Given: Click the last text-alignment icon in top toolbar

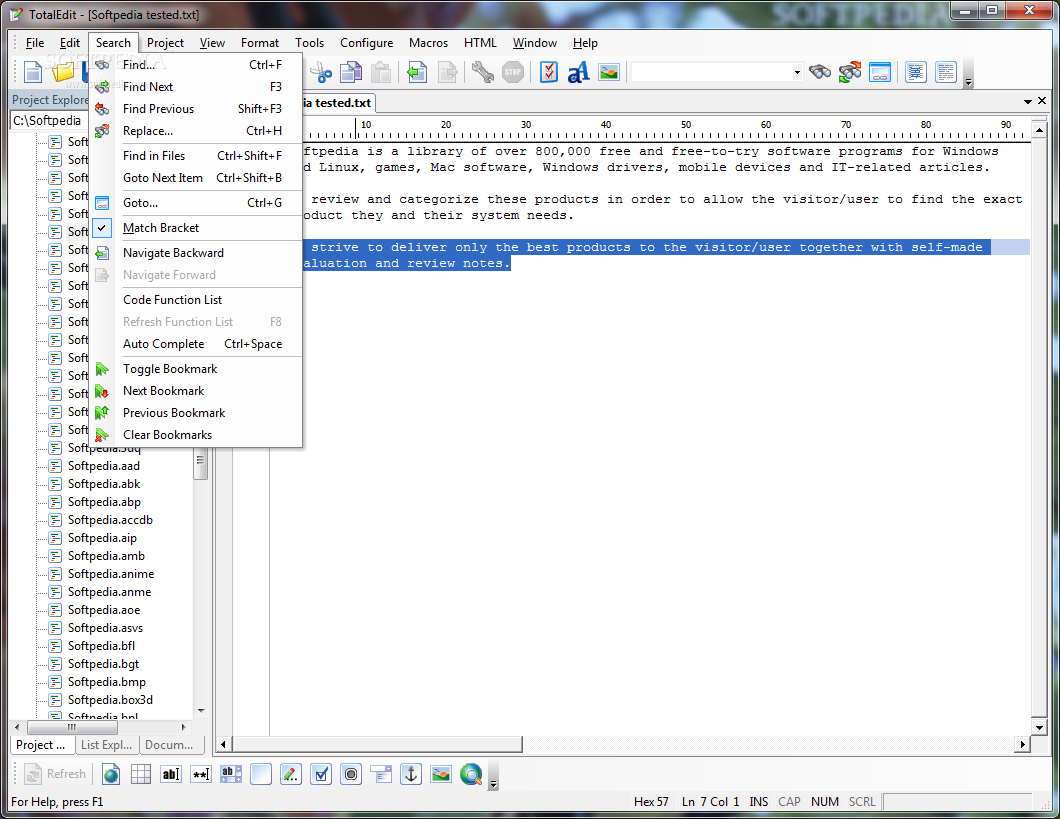Looking at the screenshot, I should point(946,72).
